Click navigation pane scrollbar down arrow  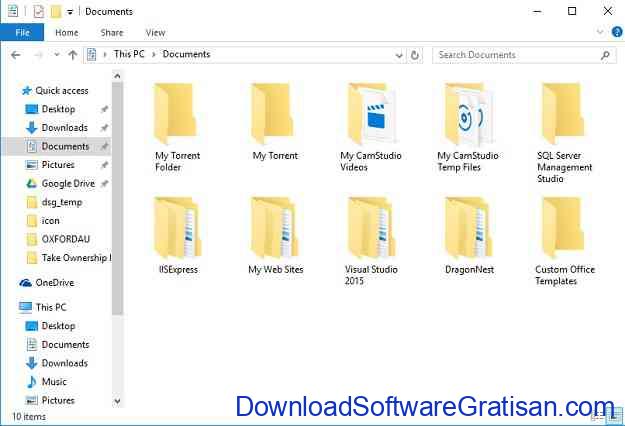point(117,401)
